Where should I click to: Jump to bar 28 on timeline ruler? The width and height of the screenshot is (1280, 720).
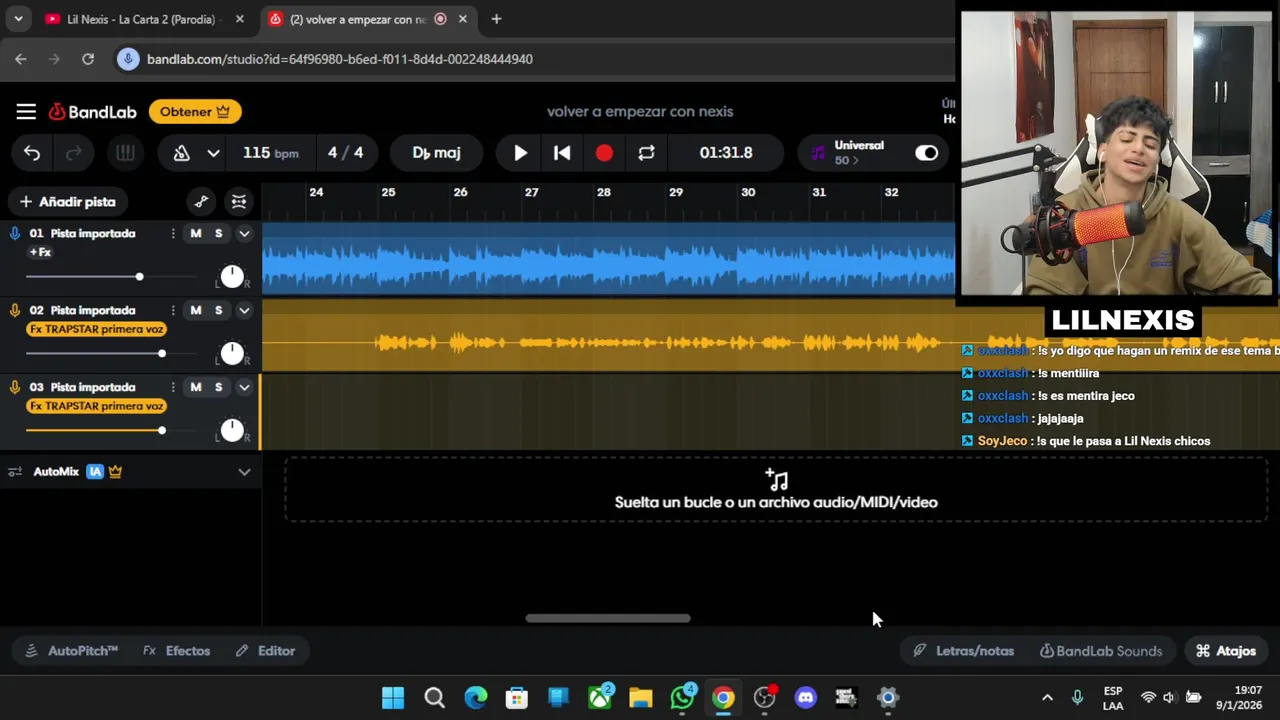click(603, 192)
